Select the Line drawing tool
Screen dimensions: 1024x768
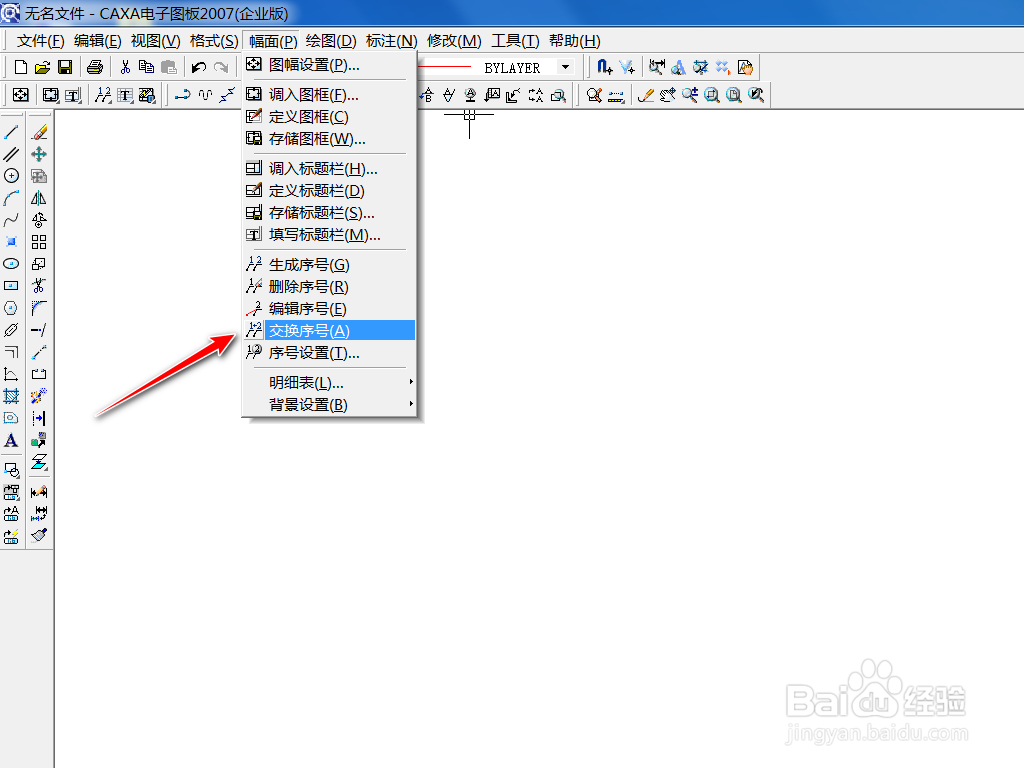(x=11, y=132)
